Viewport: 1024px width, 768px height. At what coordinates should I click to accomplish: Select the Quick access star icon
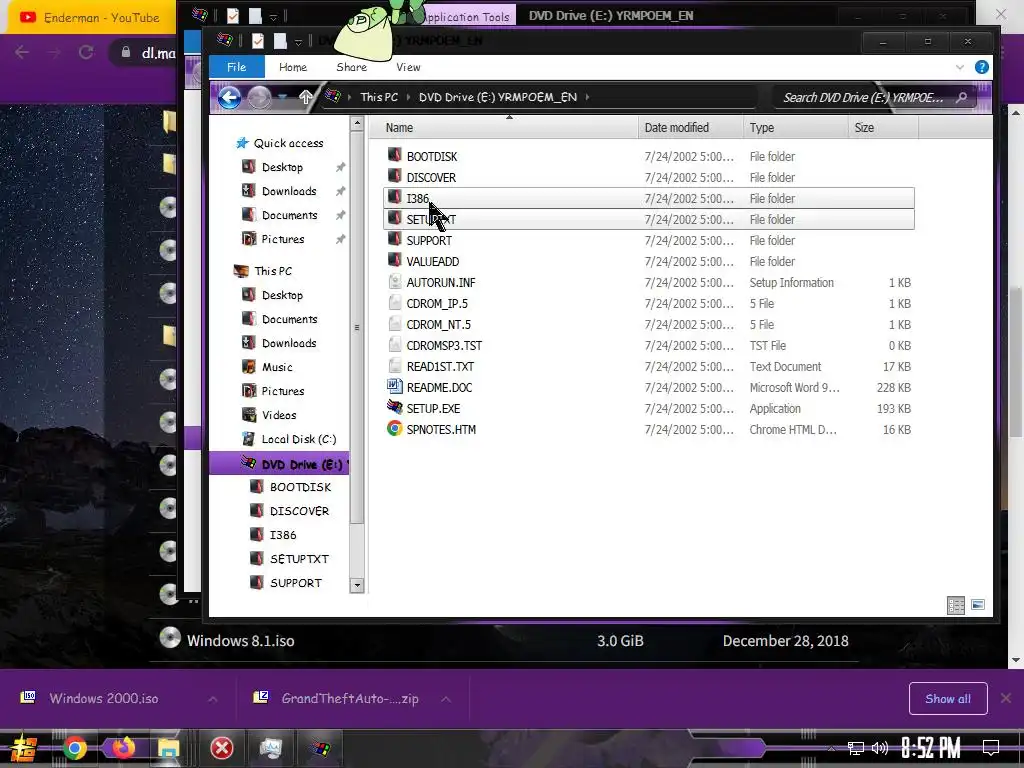click(242, 143)
